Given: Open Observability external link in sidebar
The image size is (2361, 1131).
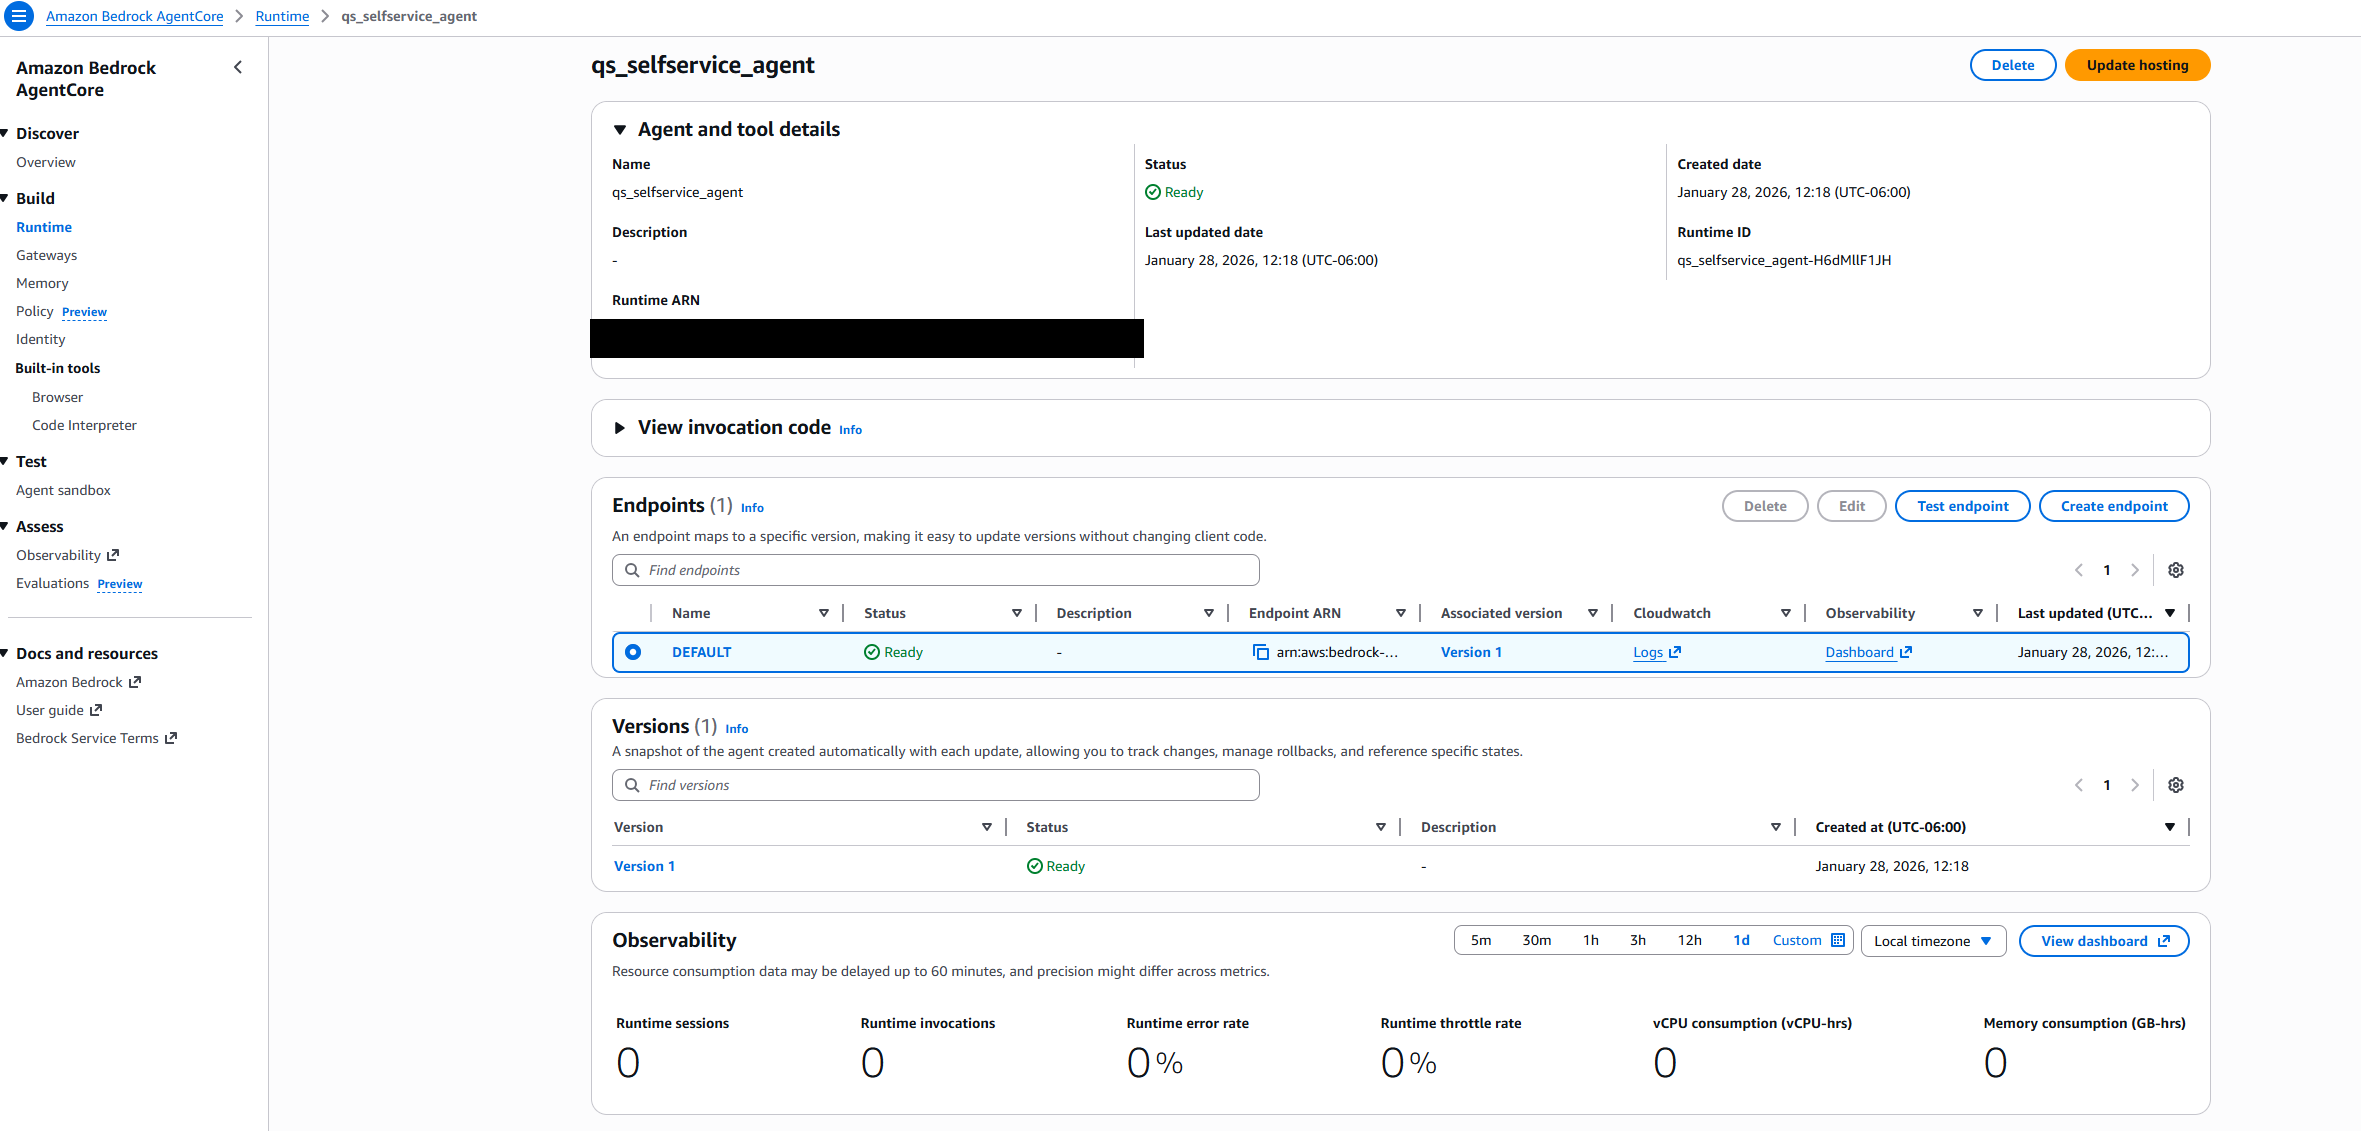Looking at the screenshot, I should 67,555.
